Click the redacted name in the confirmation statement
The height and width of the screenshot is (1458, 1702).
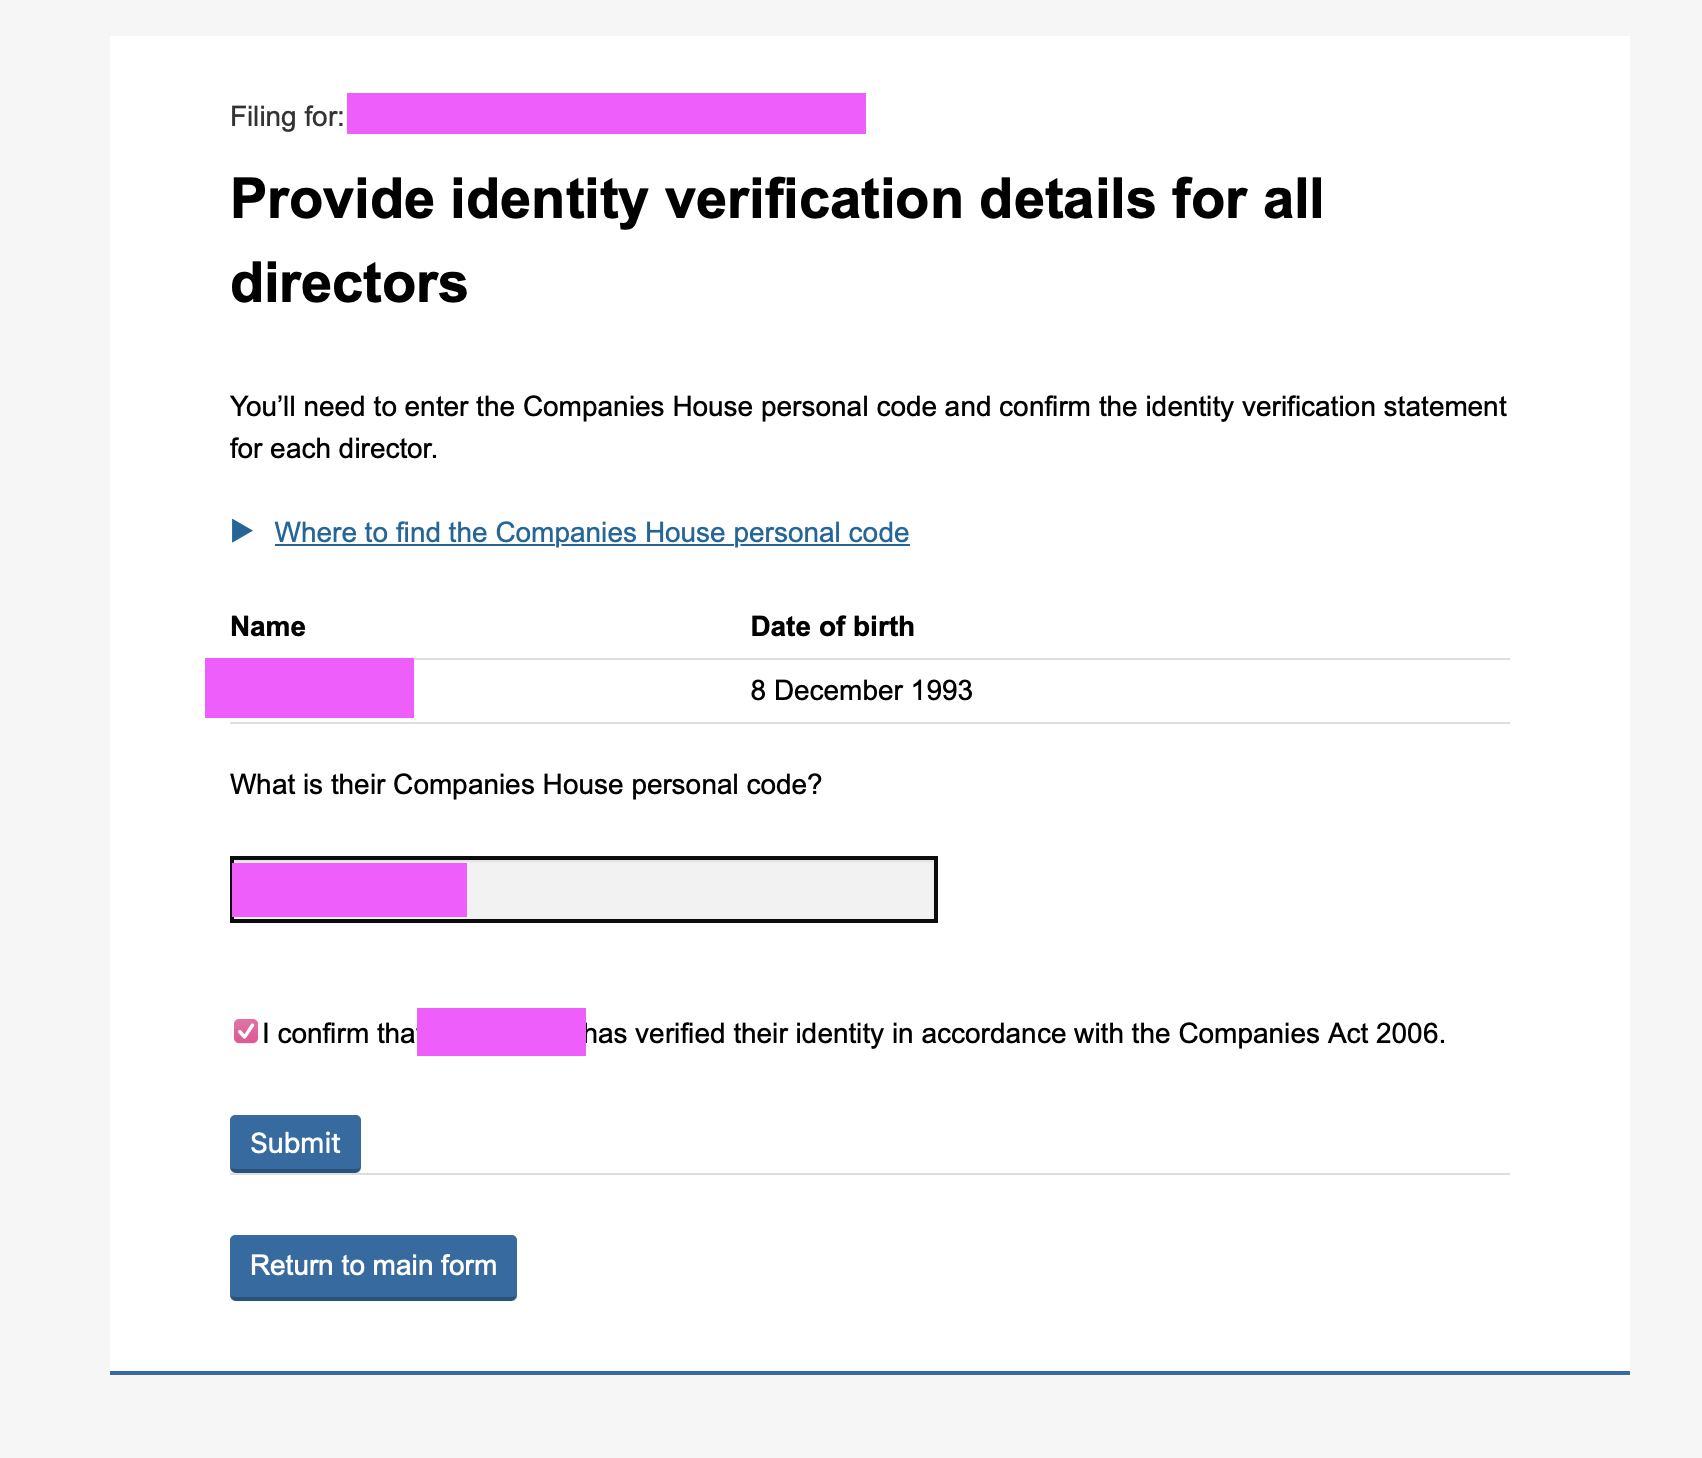tap(501, 1032)
